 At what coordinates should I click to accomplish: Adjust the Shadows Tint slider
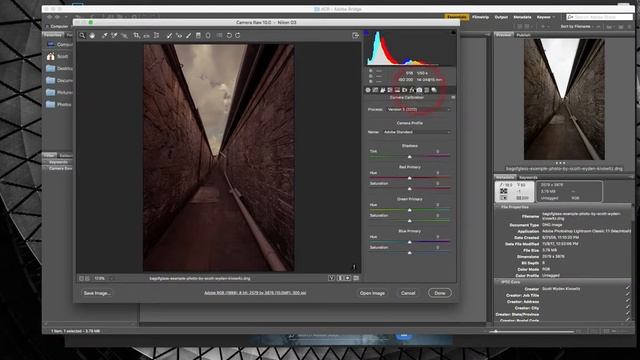coord(409,156)
